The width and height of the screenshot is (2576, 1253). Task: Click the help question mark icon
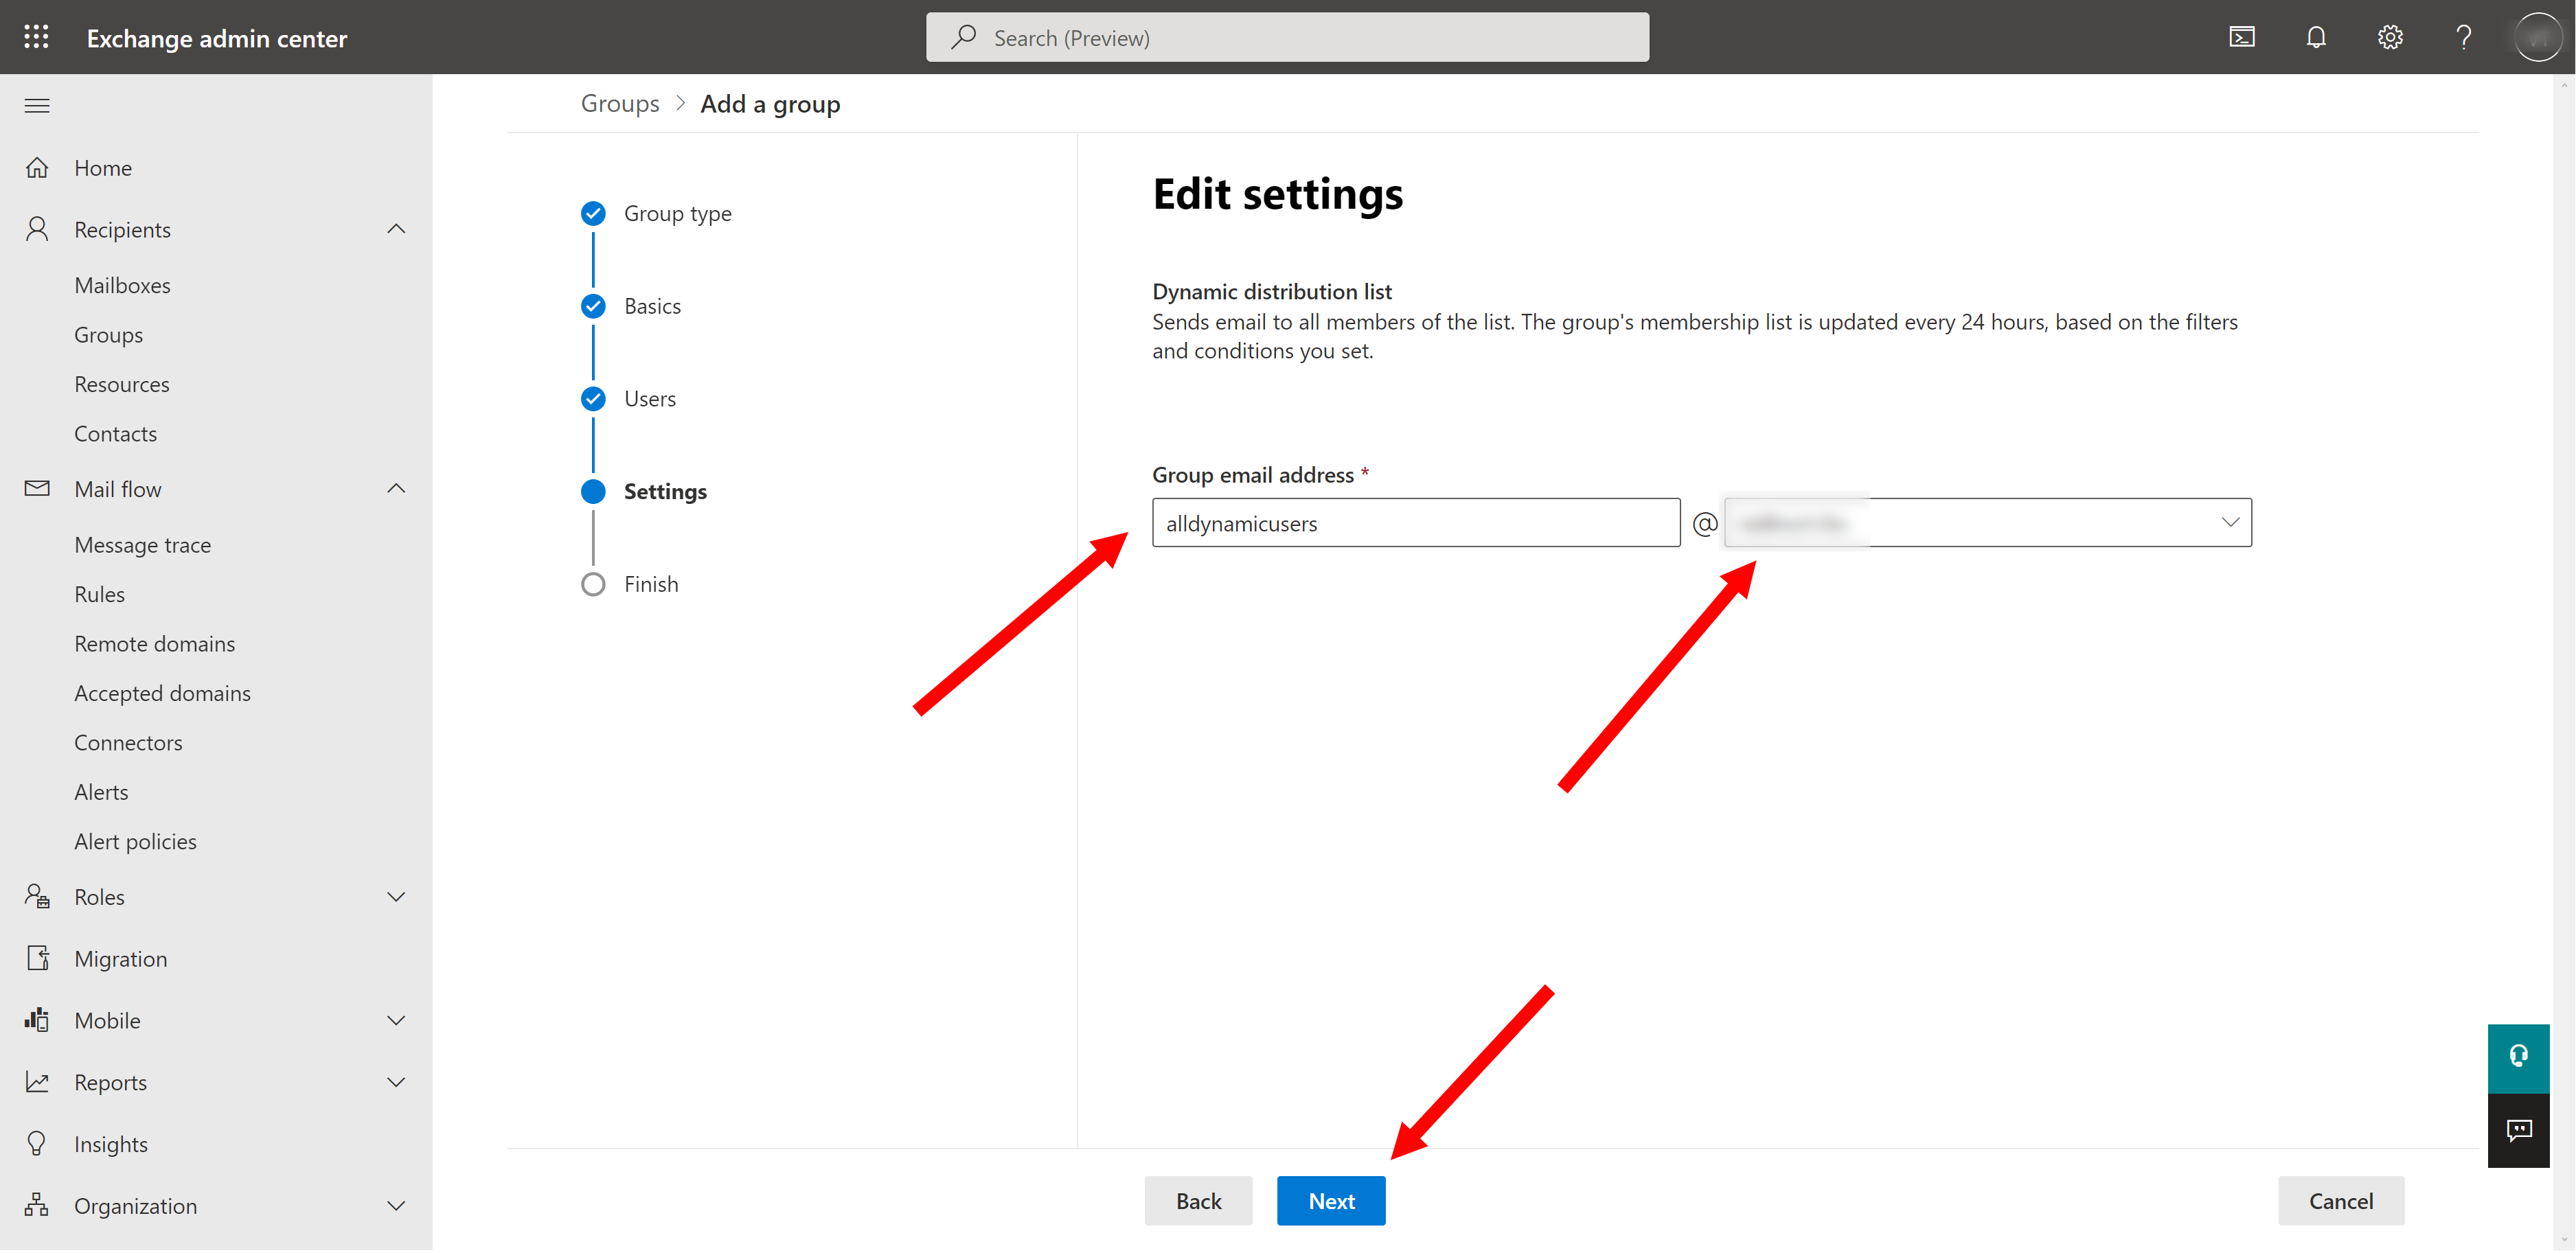click(2464, 37)
